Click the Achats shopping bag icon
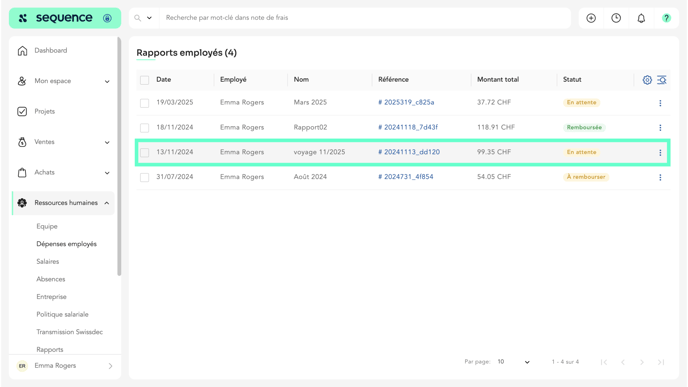The height and width of the screenshot is (387, 688). (22, 172)
